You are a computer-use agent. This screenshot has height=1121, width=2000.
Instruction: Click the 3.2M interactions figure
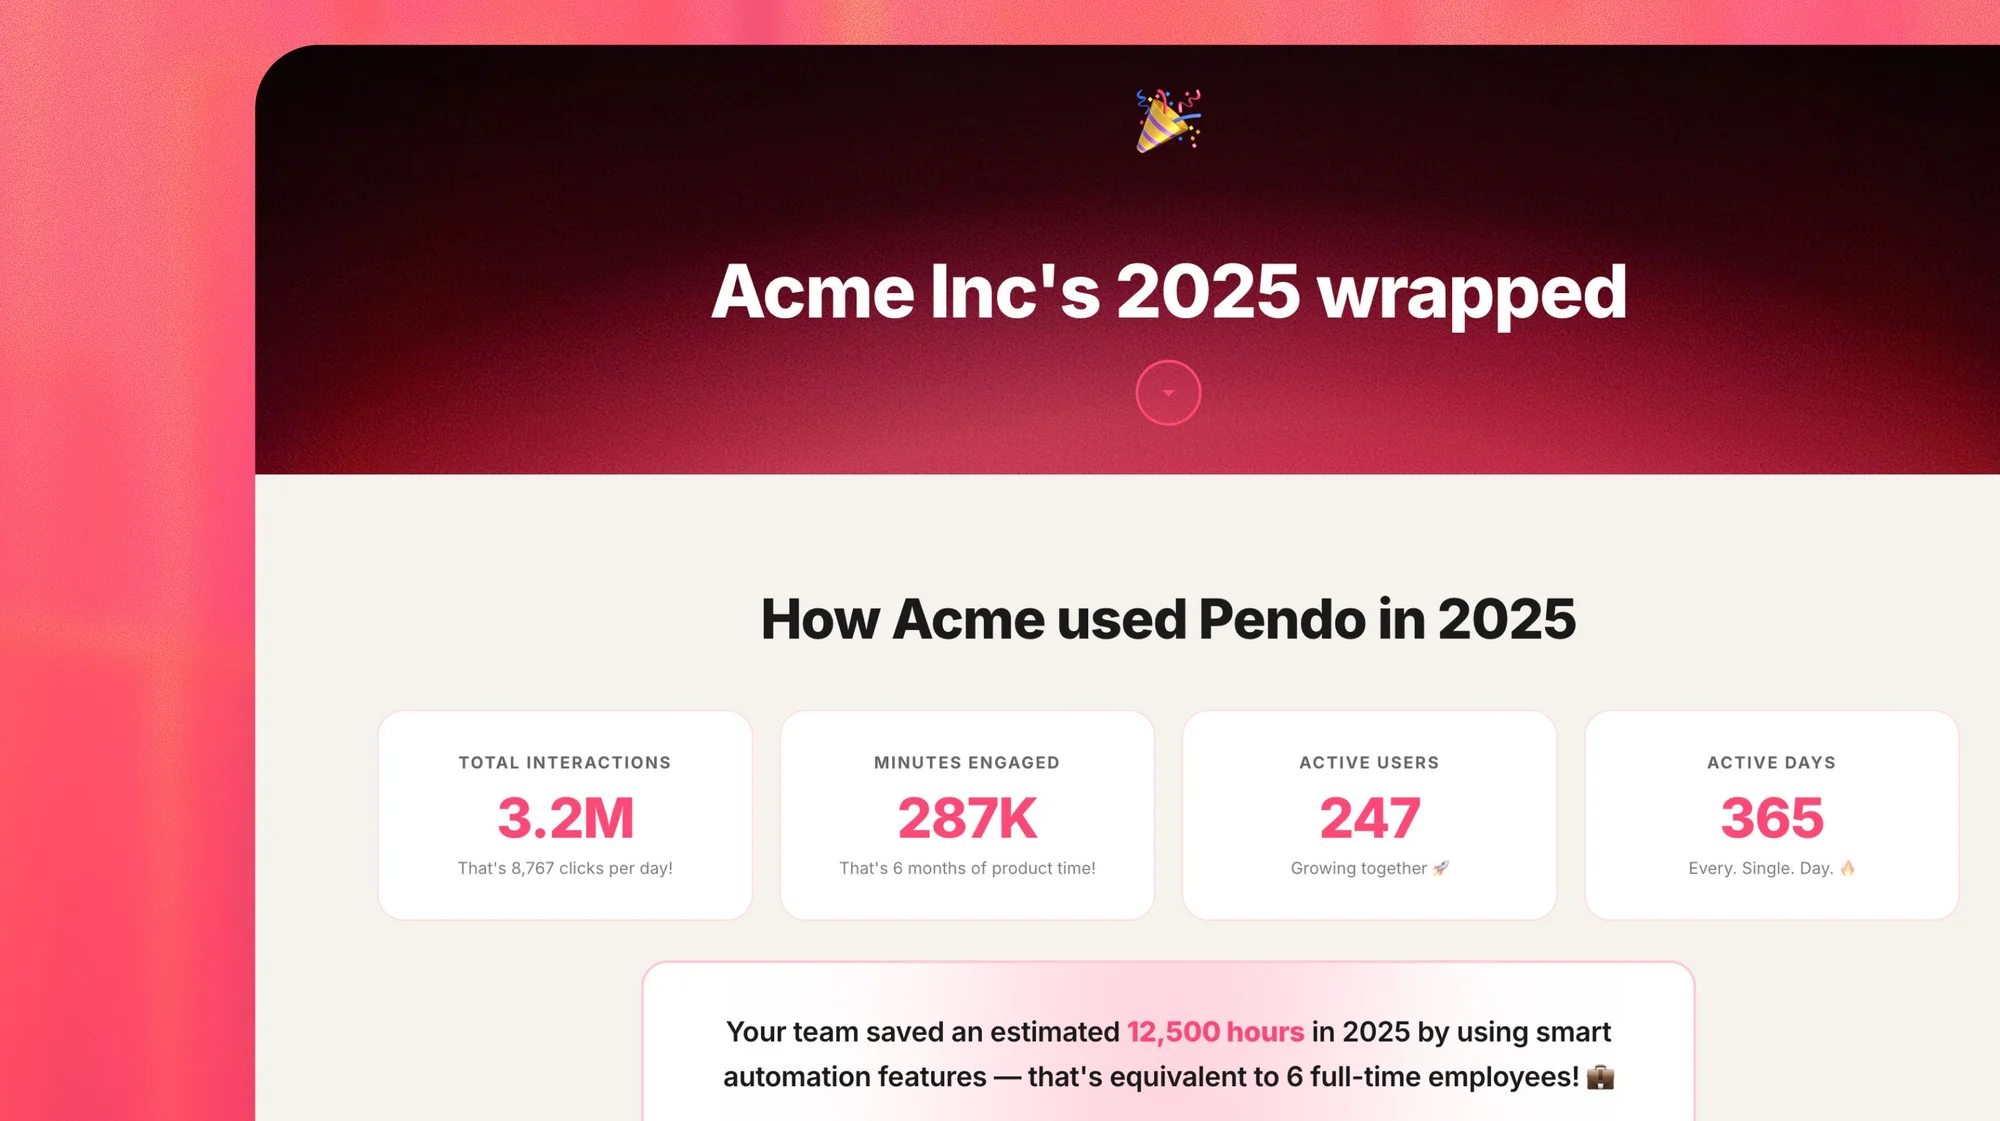point(565,818)
